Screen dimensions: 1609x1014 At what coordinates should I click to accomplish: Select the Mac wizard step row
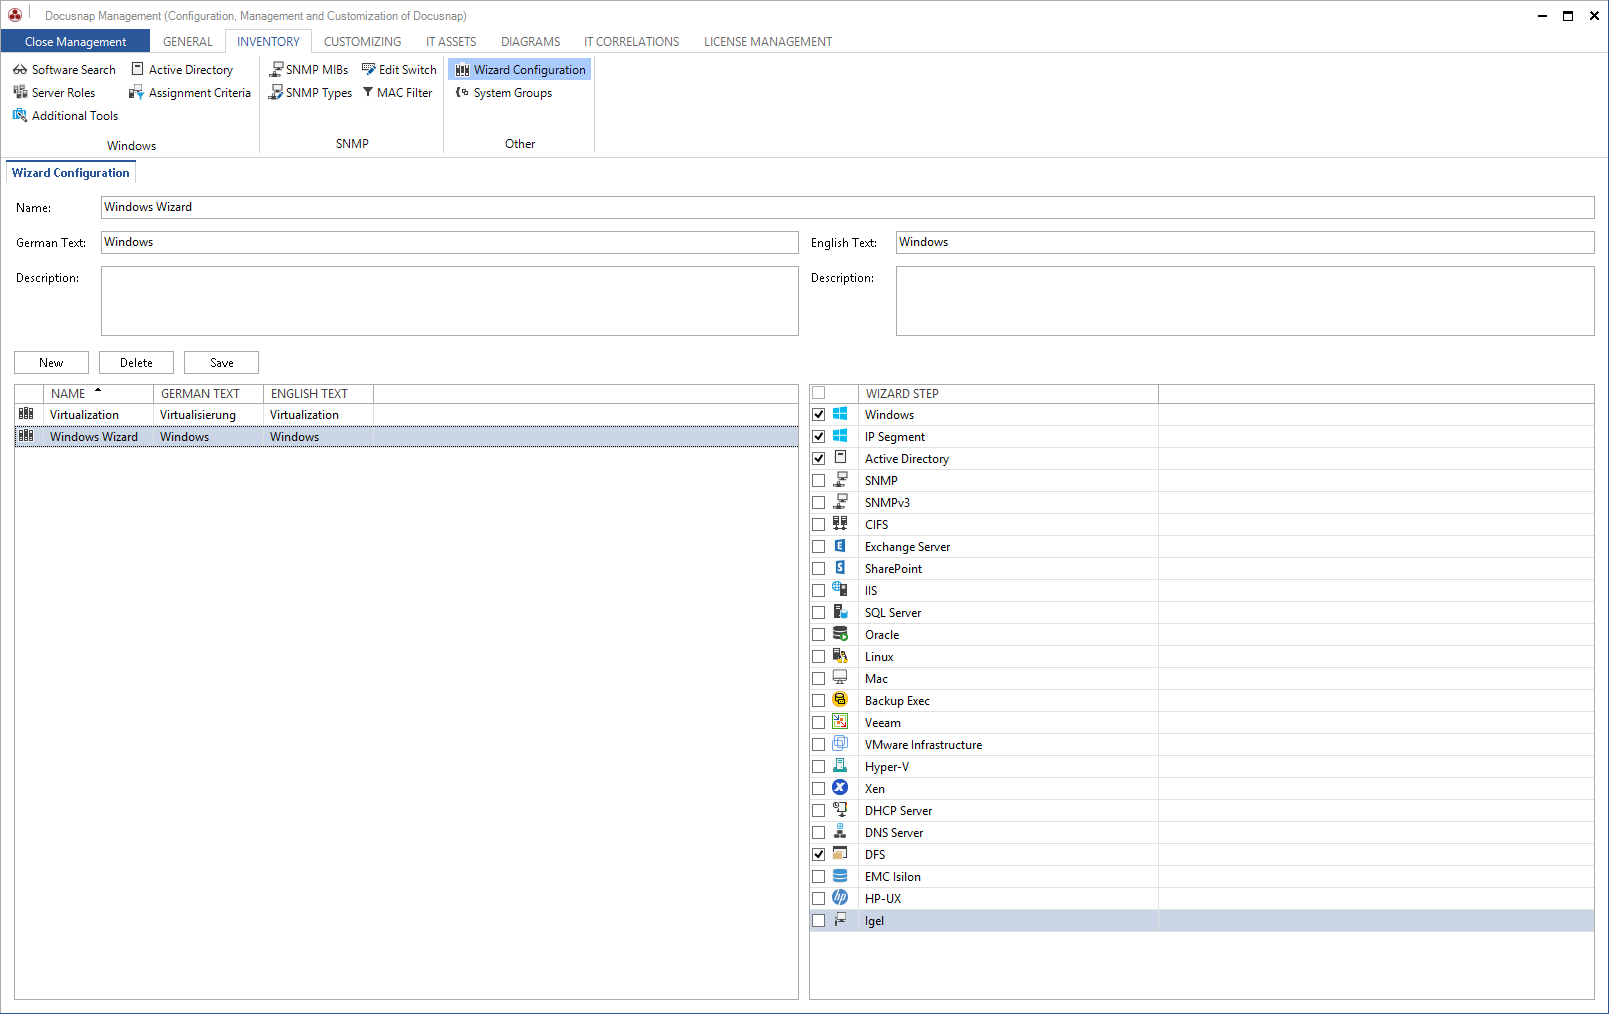(x=1202, y=678)
